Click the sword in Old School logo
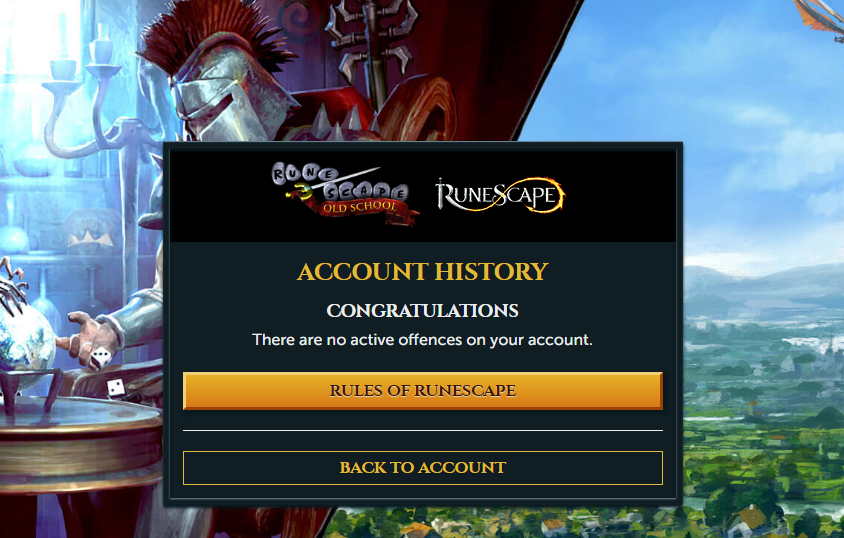Screen dimensions: 844x538 332,183
